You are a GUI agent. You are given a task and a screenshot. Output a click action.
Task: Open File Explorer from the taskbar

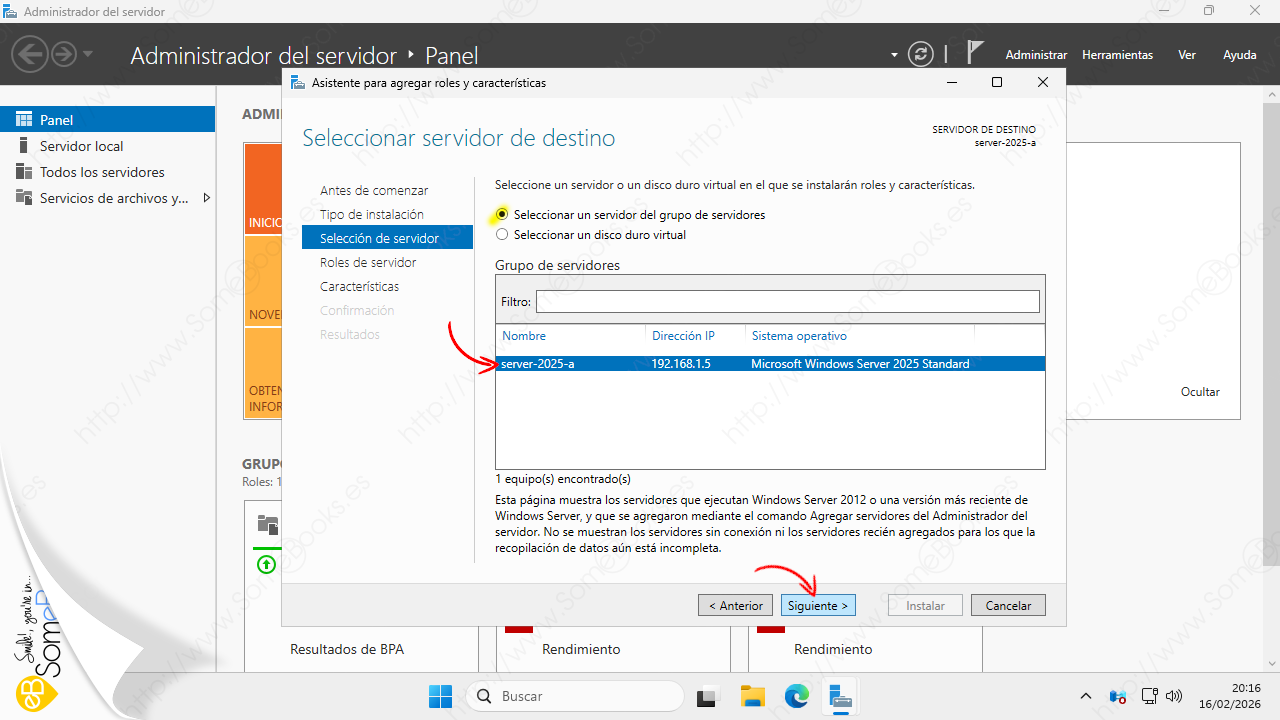click(x=752, y=696)
